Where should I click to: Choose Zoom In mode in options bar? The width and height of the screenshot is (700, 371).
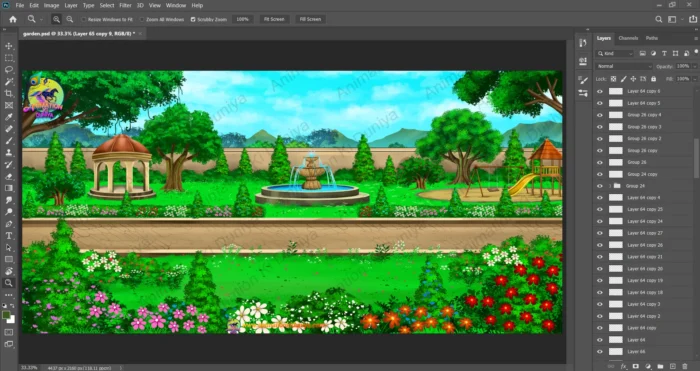(x=56, y=19)
